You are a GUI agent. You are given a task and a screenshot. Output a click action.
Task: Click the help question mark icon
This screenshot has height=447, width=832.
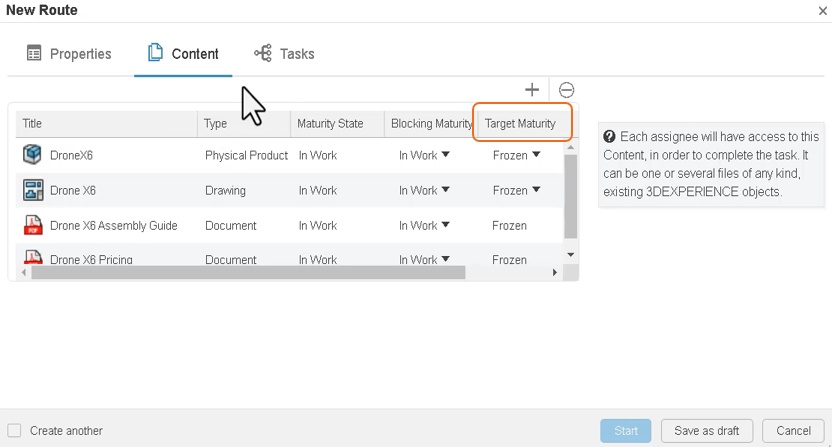coord(609,136)
